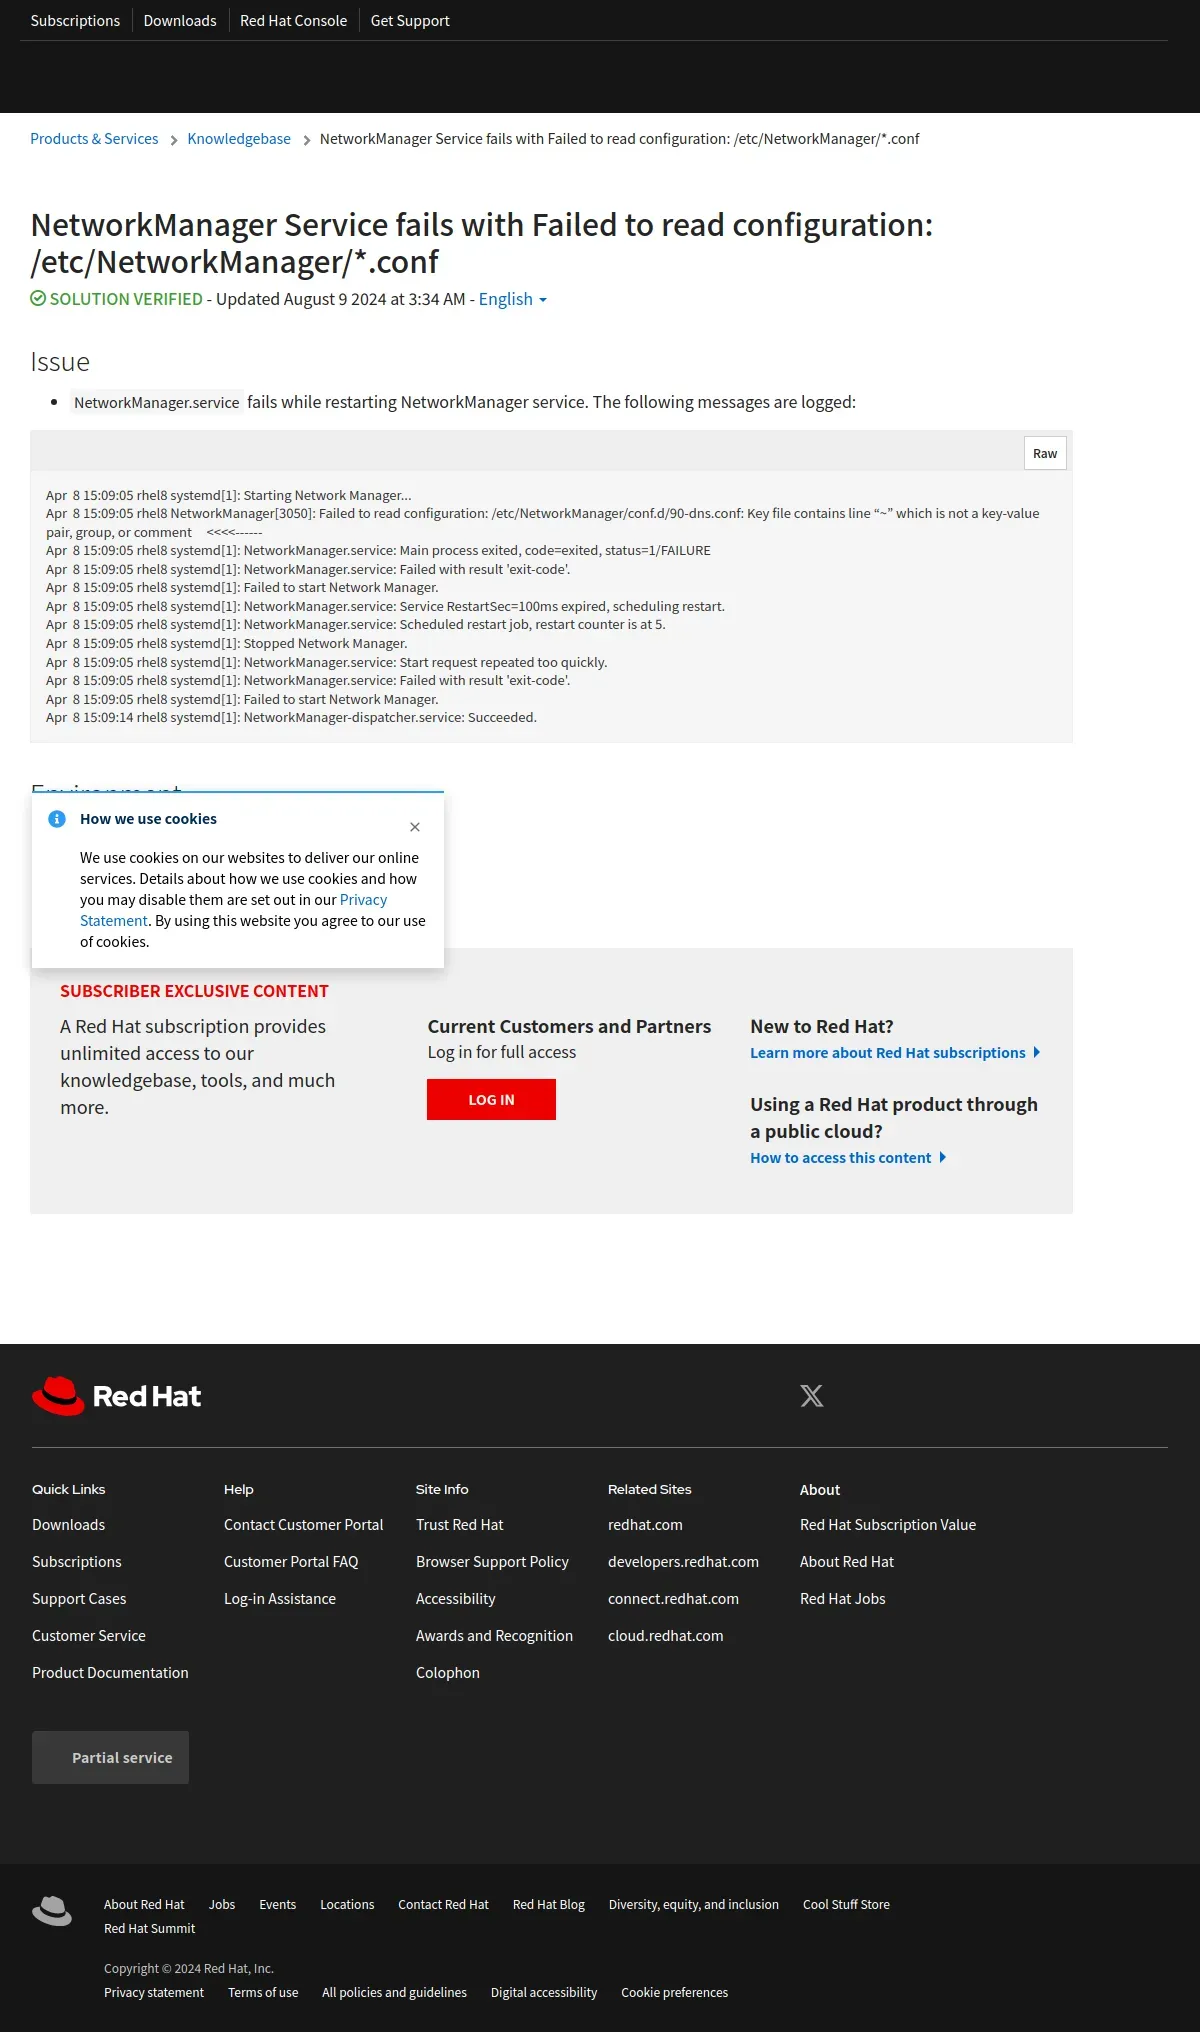
Task: Click the info icon in cookies notice
Action: 57,819
